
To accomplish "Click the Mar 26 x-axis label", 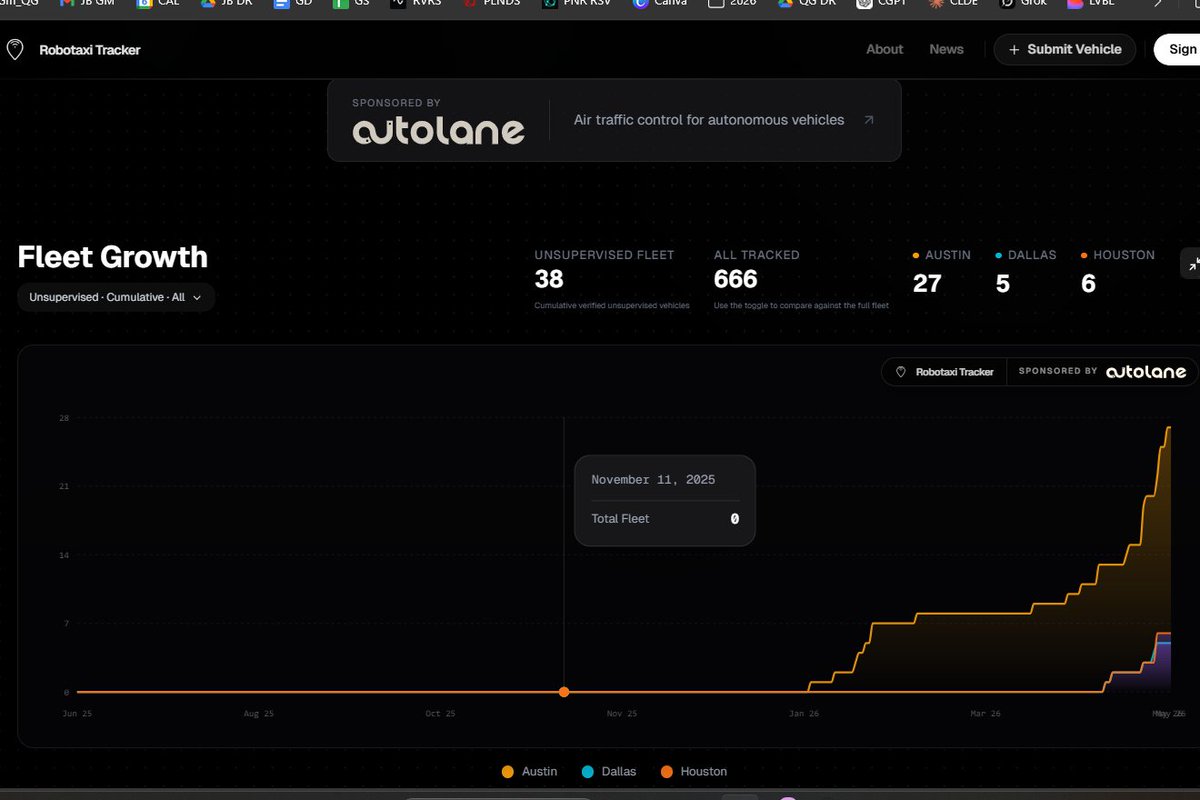I will tap(985, 714).
